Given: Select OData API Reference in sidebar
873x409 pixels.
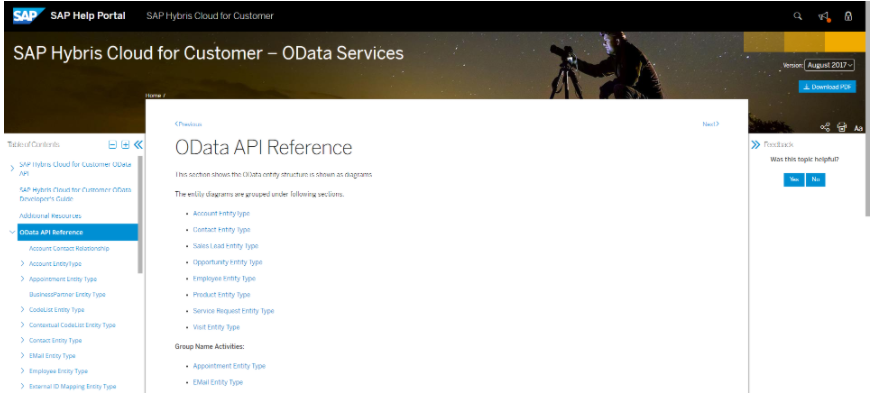Looking at the screenshot, I should (x=77, y=233).
